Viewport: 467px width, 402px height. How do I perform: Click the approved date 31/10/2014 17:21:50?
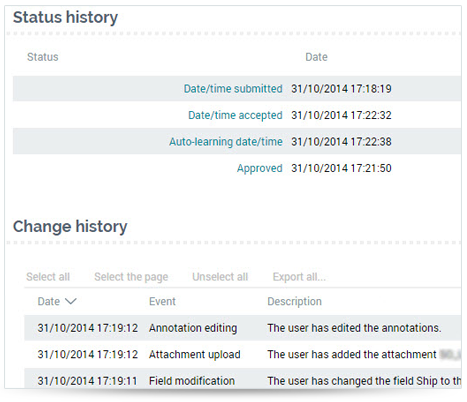point(341,168)
